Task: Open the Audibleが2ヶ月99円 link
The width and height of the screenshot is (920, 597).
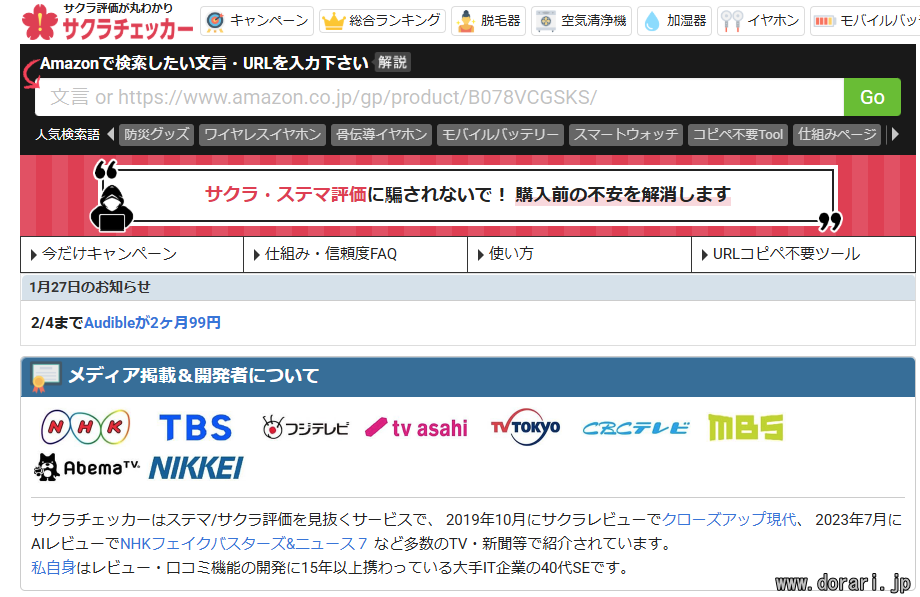Action: coord(153,323)
